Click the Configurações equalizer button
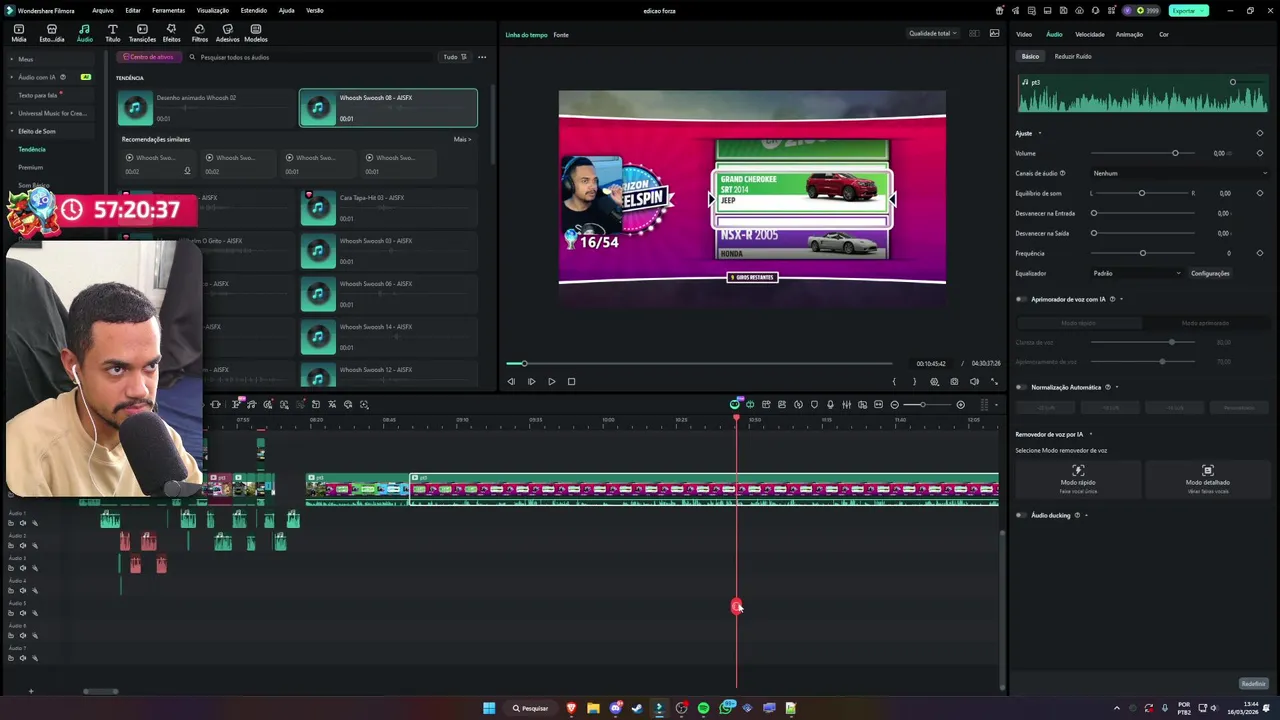 (x=1210, y=273)
